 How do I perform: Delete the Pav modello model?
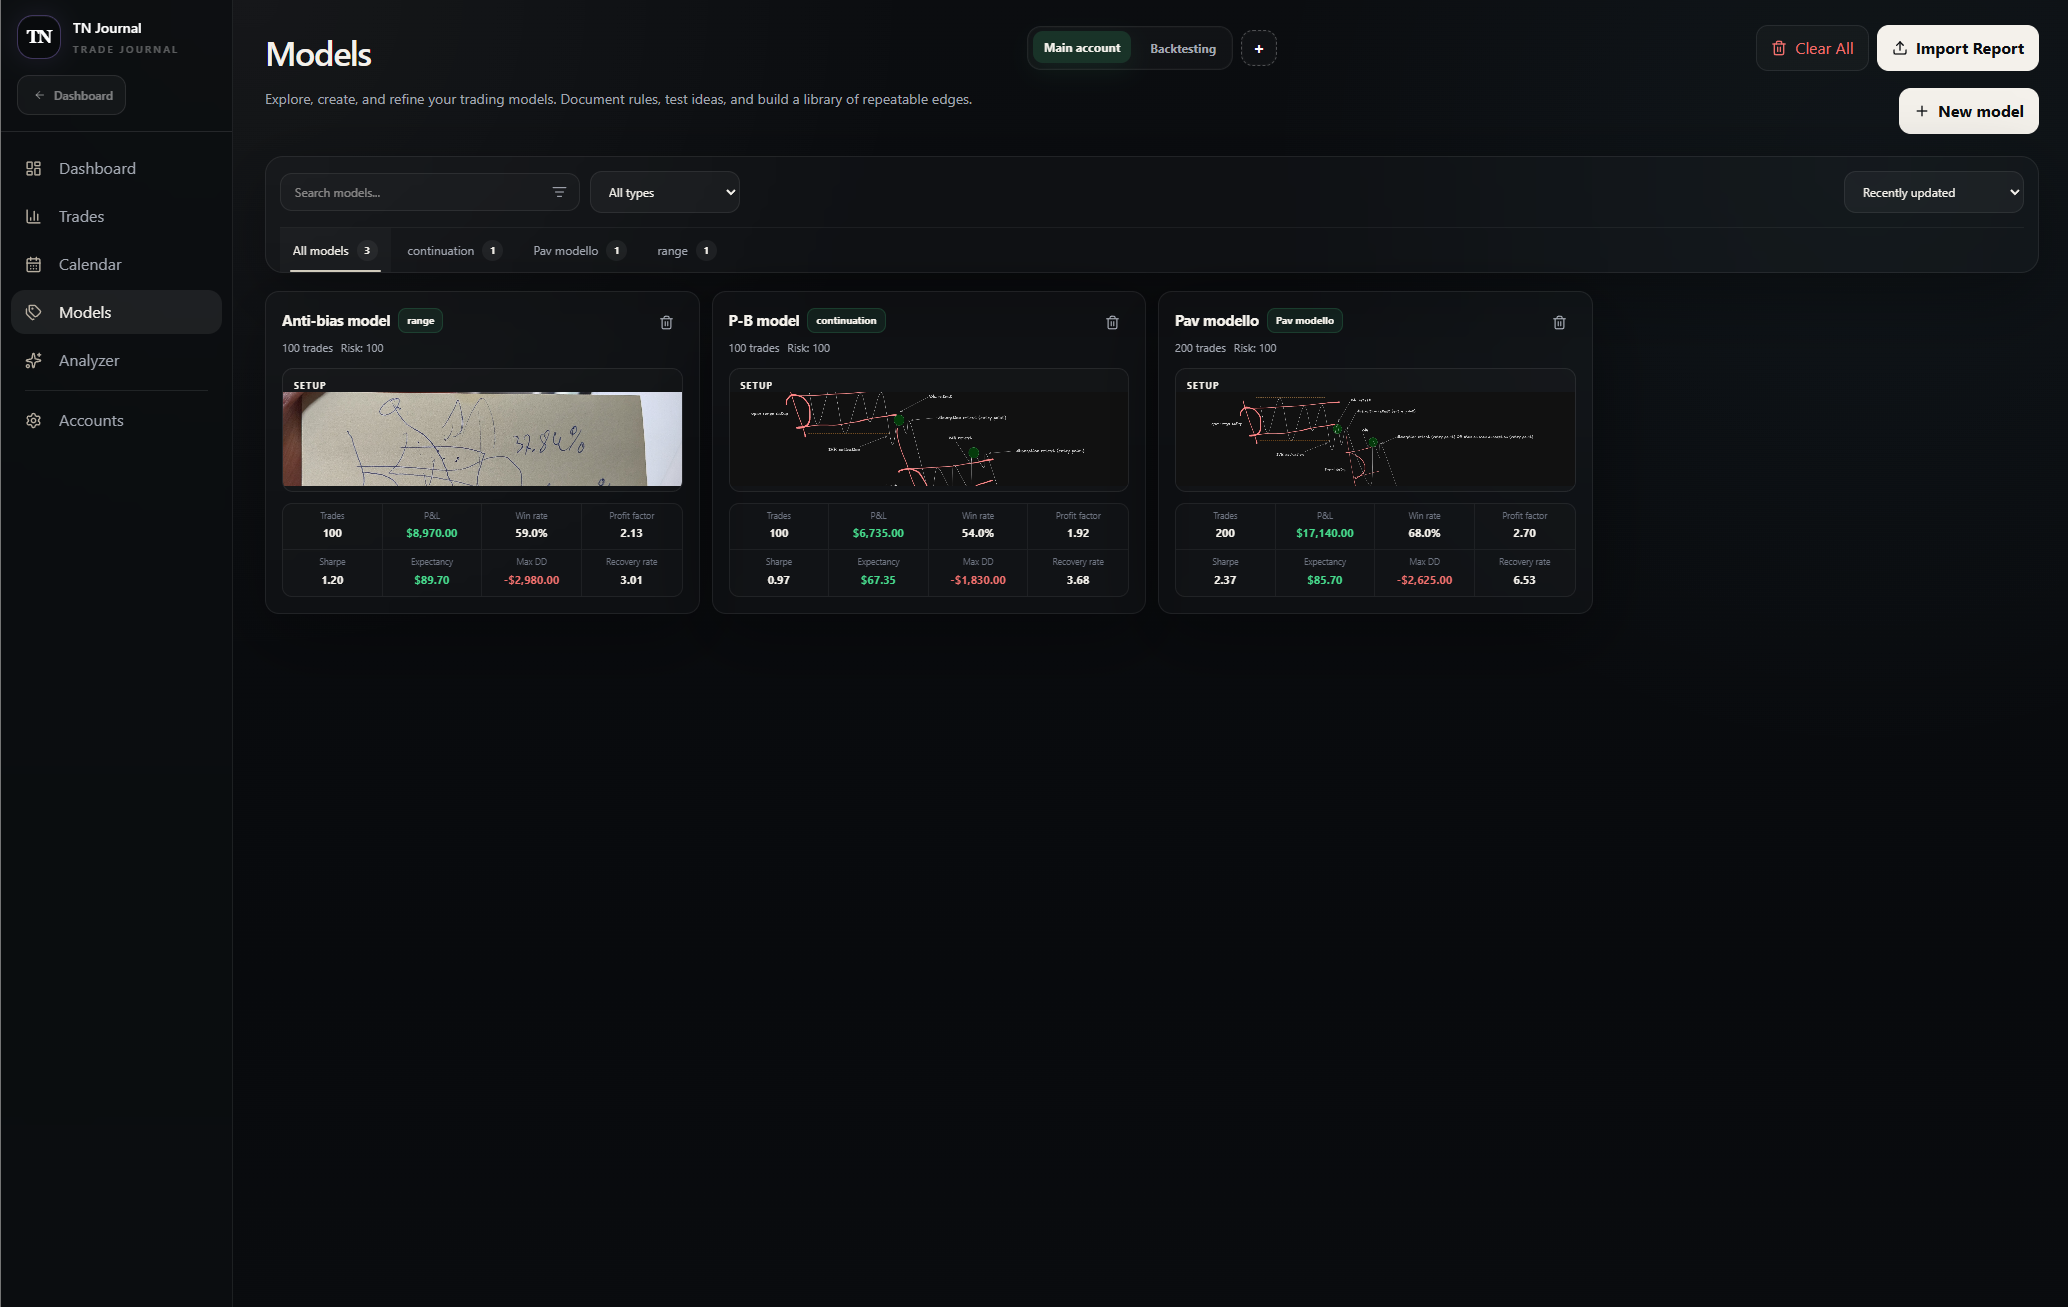(x=1559, y=322)
